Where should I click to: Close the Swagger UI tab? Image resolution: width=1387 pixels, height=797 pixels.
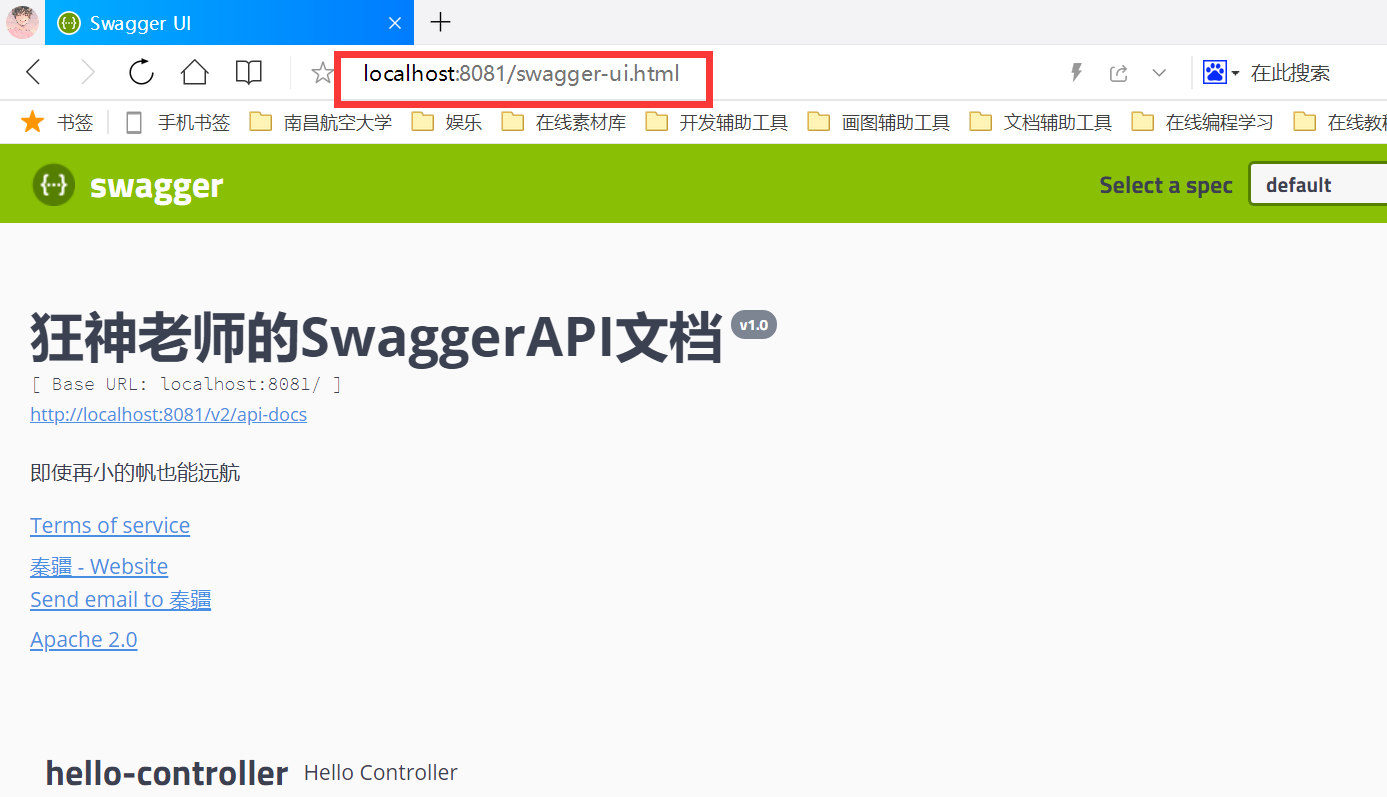point(395,22)
